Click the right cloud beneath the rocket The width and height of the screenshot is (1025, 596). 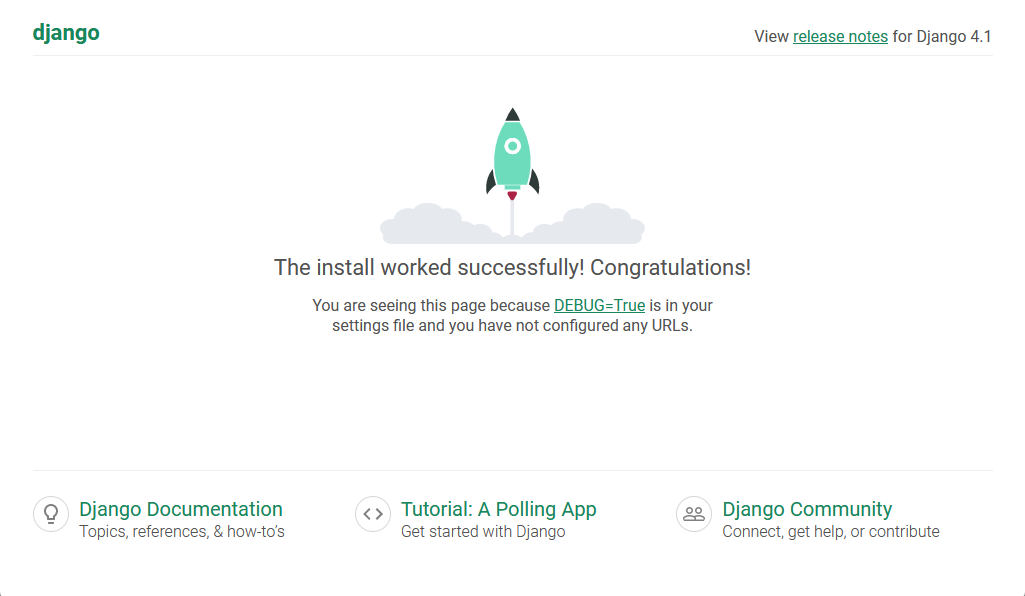[x=596, y=225]
